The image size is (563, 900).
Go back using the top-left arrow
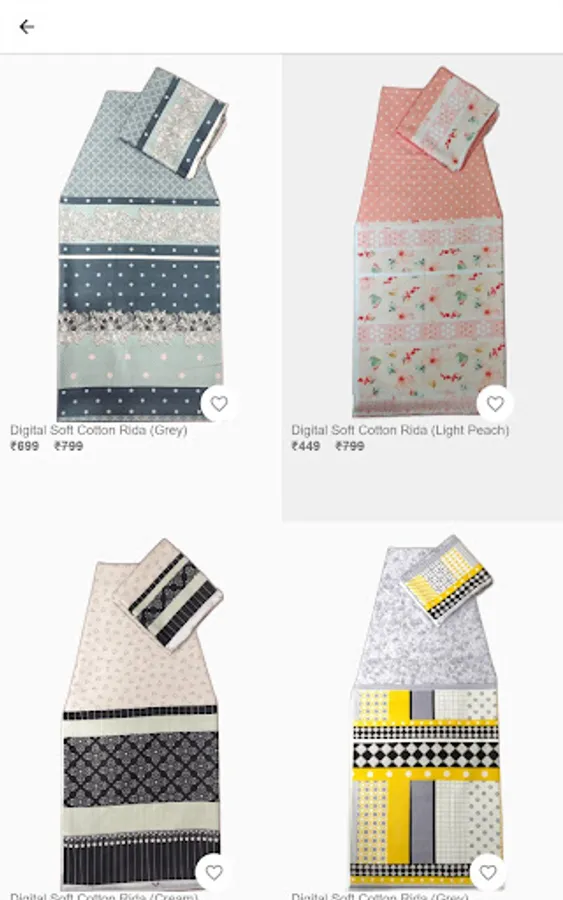26,27
